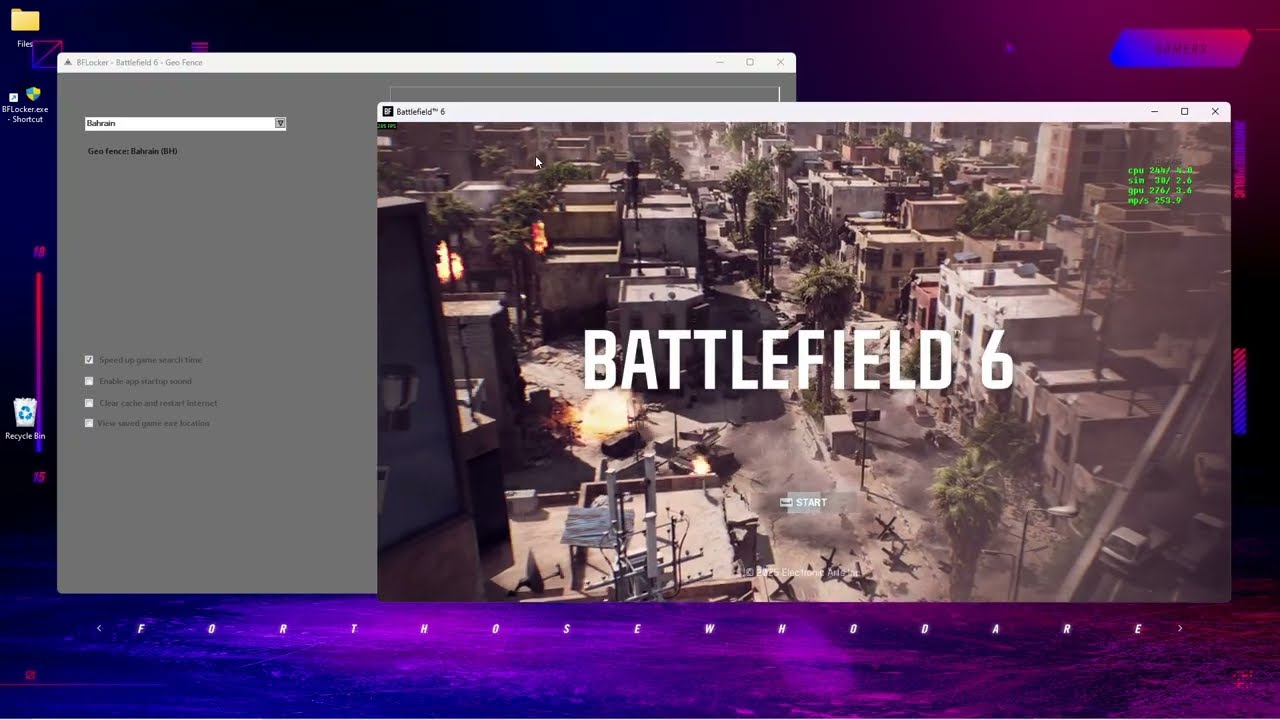1280x720 pixels.
Task: Maximize the Battlefield 6 game window
Action: tap(1185, 112)
